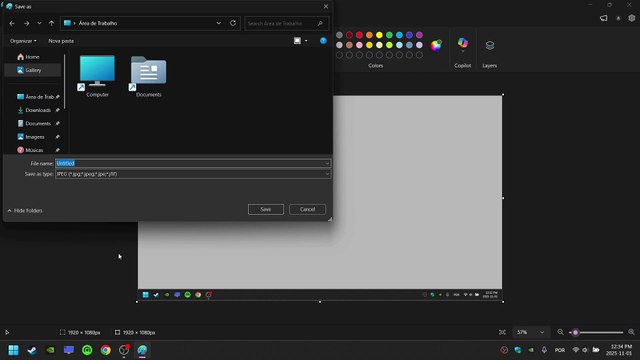Open the Wi-Fi network tray icon
The width and height of the screenshot is (640, 360).
pyautogui.click(x=576, y=350)
